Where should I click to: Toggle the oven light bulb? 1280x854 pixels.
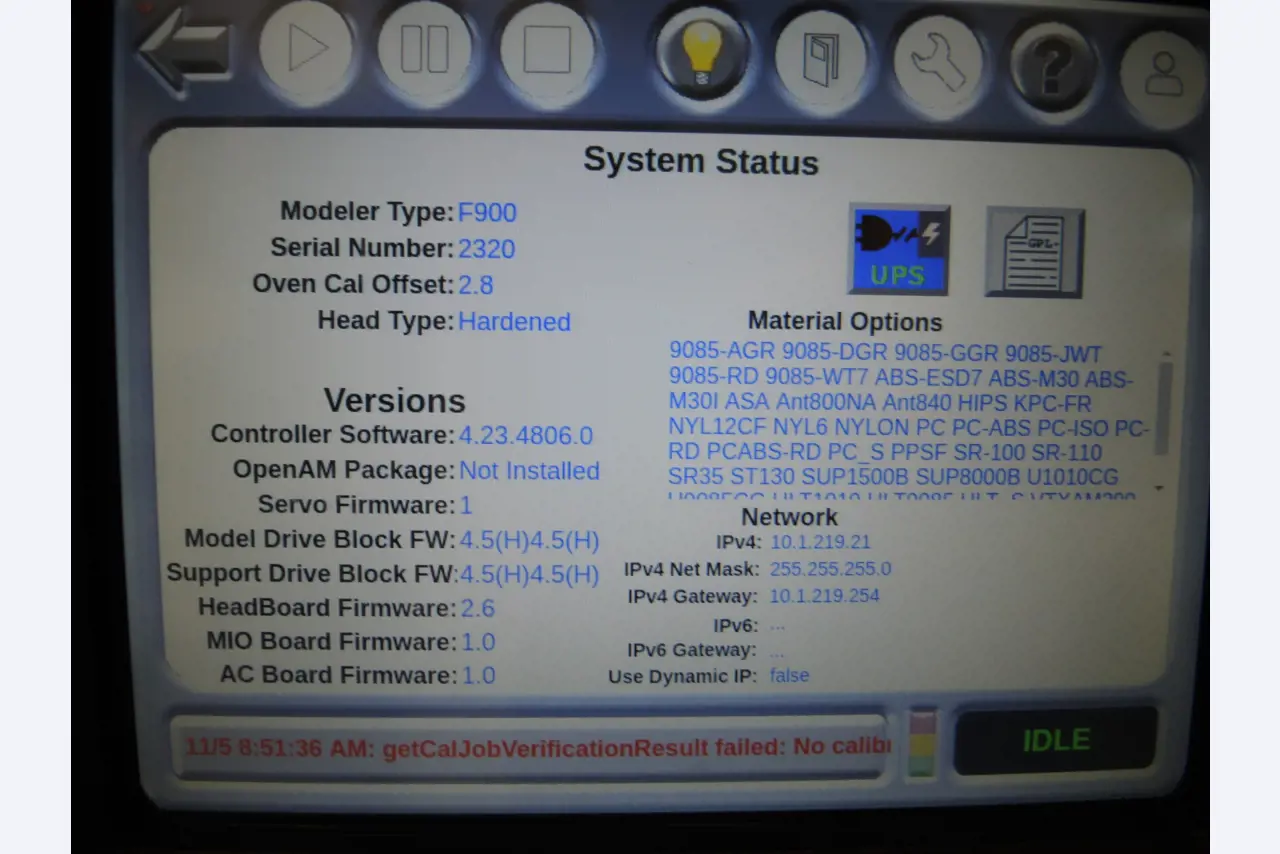tap(702, 52)
